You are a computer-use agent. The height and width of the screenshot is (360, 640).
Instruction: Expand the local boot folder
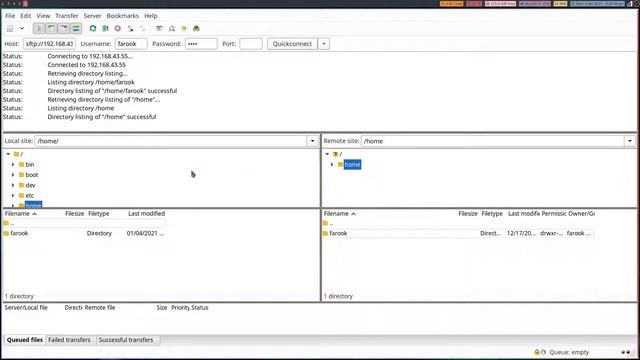click(x=13, y=175)
